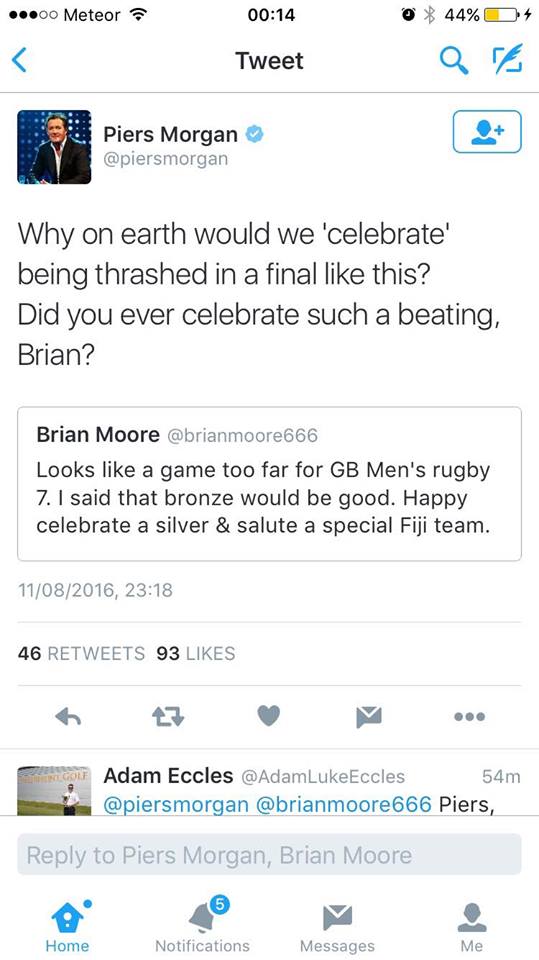Tap the Reply to Piers Morgan field

point(269,855)
